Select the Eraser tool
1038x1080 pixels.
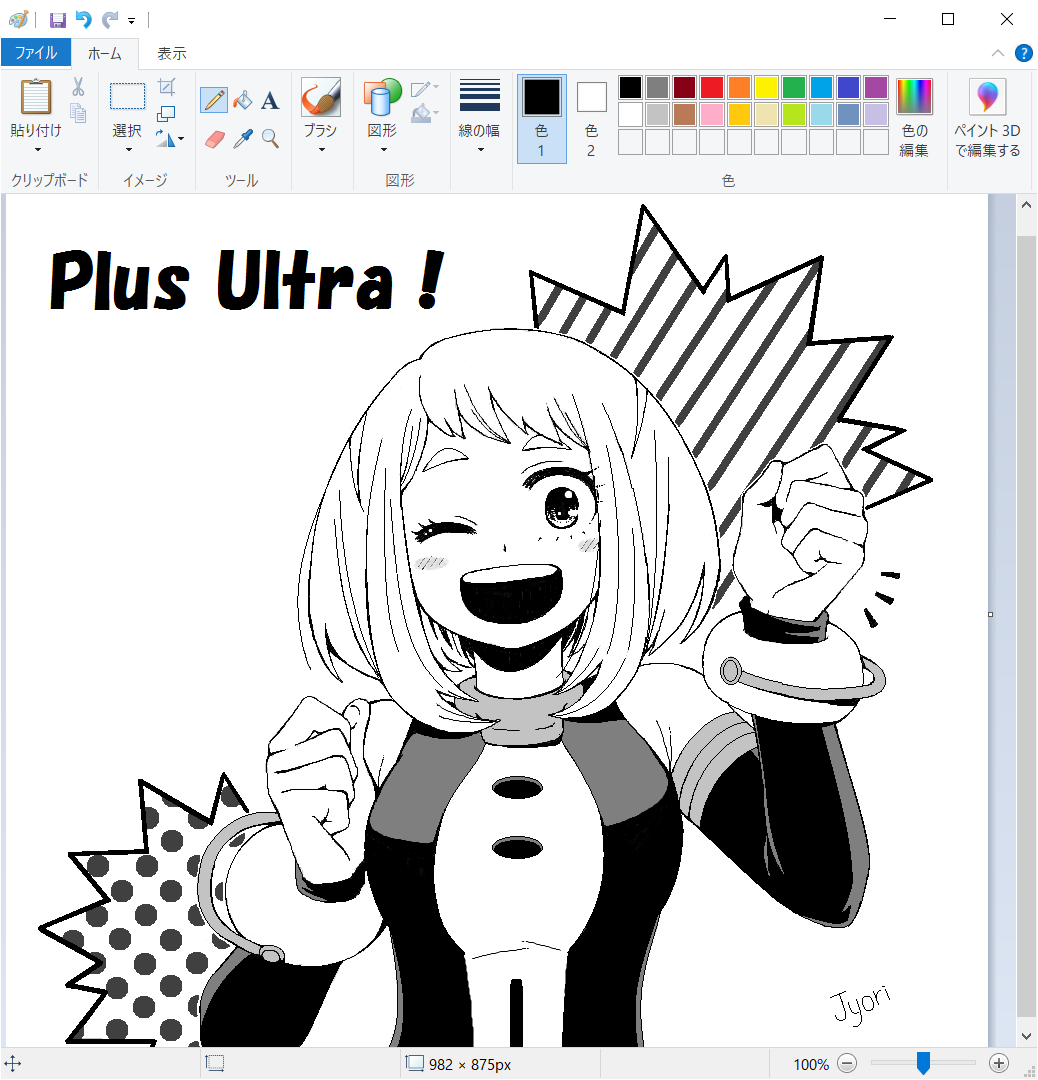[x=215, y=140]
